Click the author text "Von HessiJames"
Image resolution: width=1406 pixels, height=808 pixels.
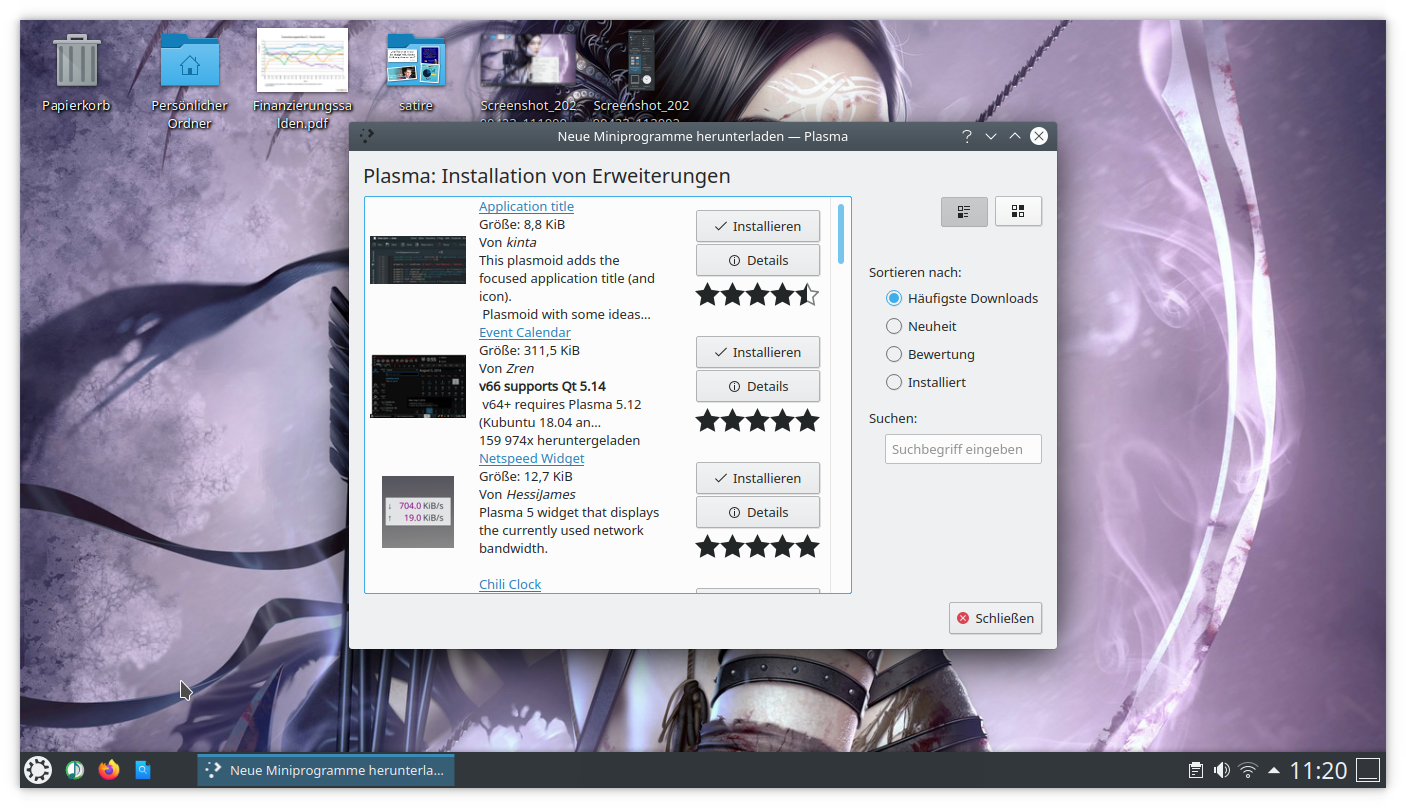(527, 494)
